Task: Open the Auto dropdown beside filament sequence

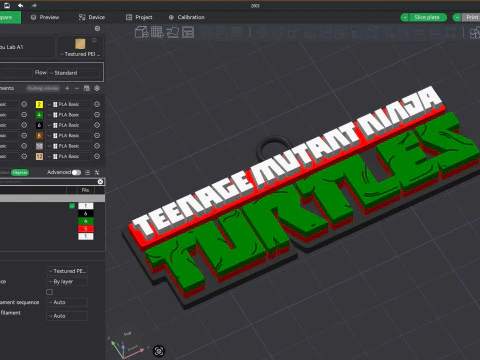Action: tap(67, 302)
